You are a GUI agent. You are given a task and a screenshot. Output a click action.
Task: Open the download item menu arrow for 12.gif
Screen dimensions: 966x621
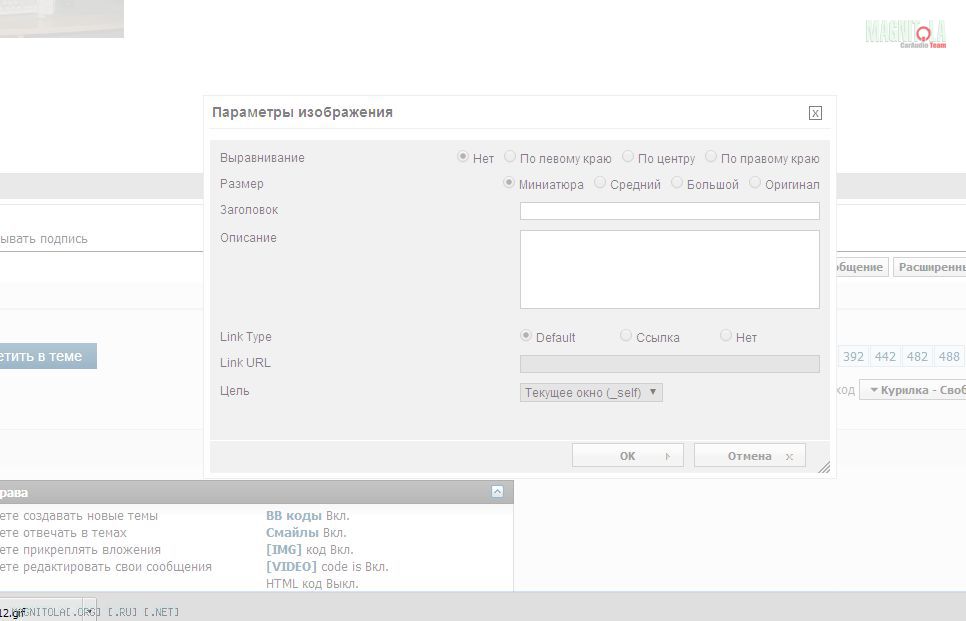88,611
